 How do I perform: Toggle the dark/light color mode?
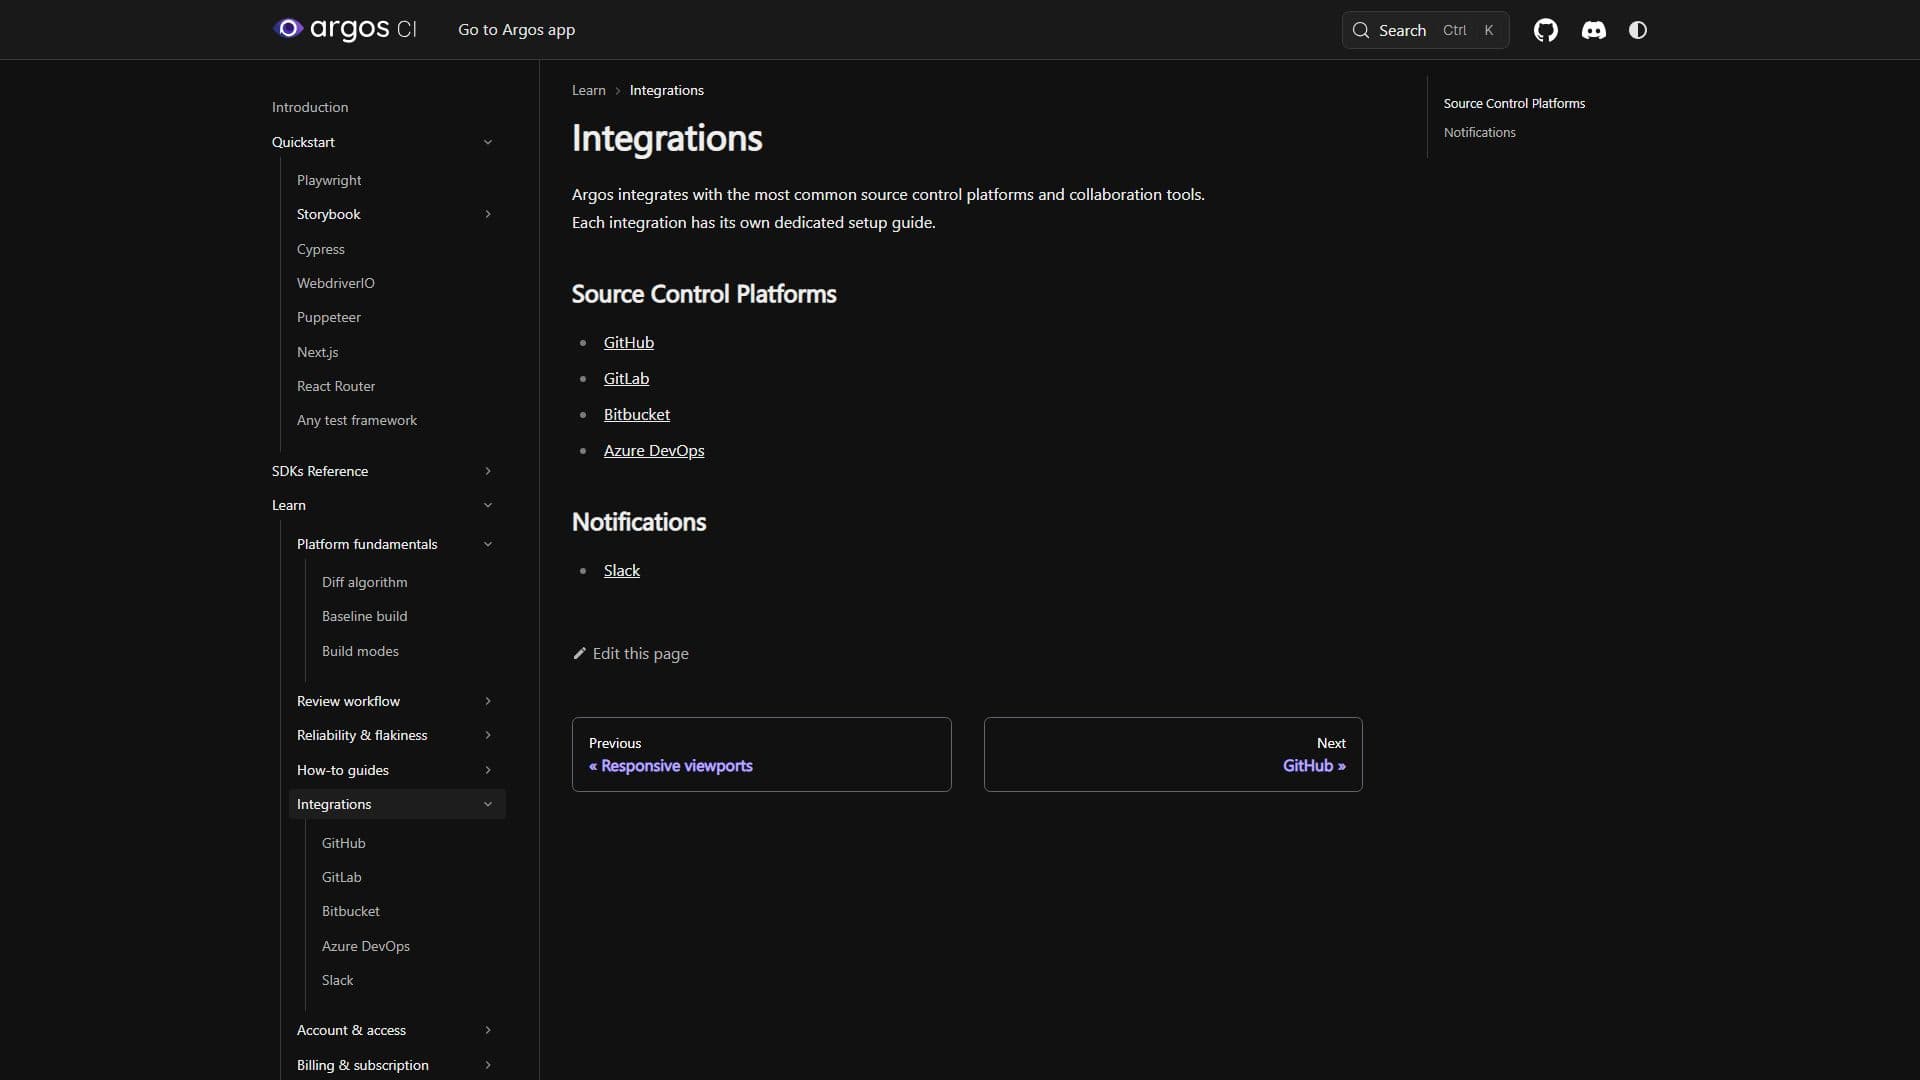(x=1637, y=30)
